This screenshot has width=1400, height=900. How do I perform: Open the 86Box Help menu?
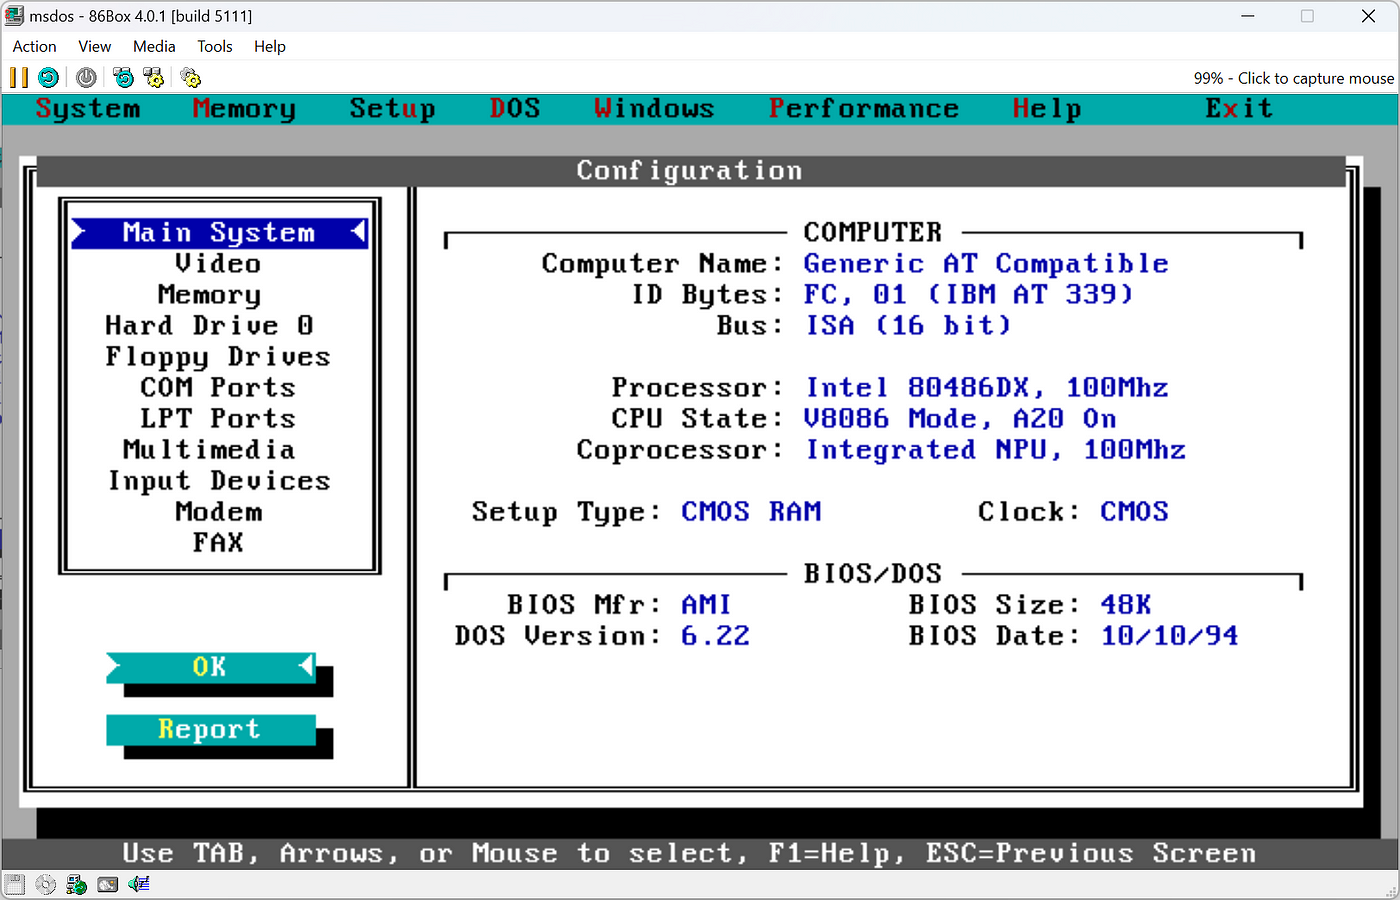coord(270,46)
